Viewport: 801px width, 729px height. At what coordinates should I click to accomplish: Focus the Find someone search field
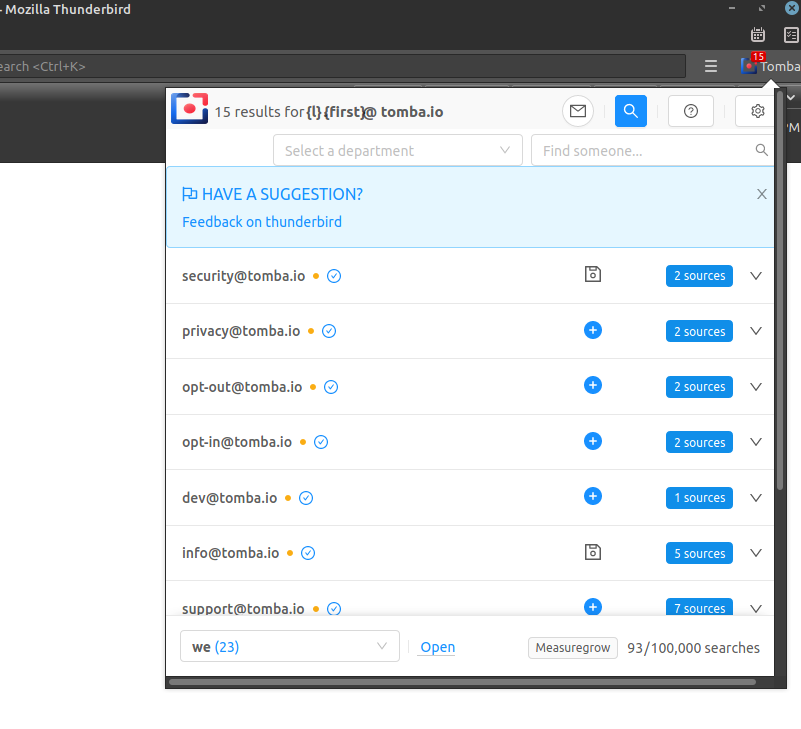[652, 150]
